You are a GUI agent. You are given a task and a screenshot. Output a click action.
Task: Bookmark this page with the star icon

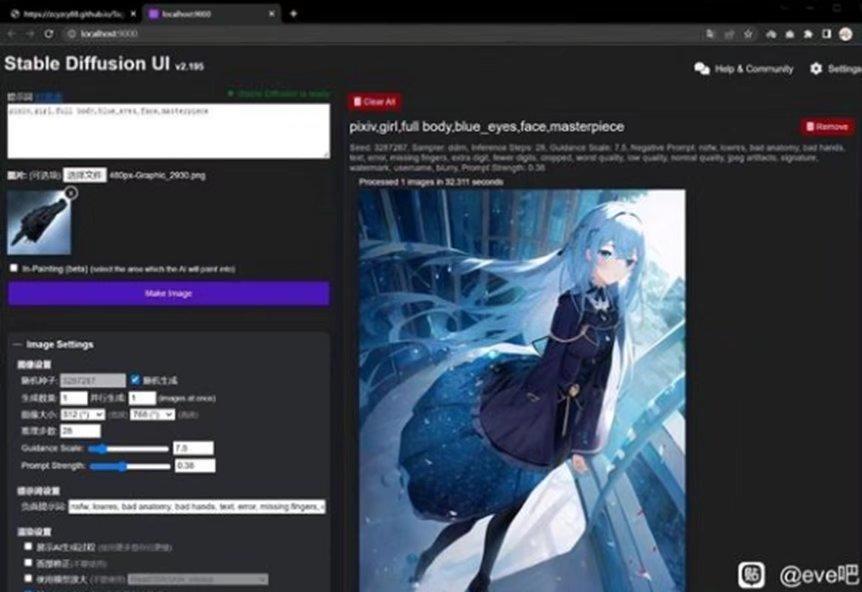pyautogui.click(x=748, y=34)
